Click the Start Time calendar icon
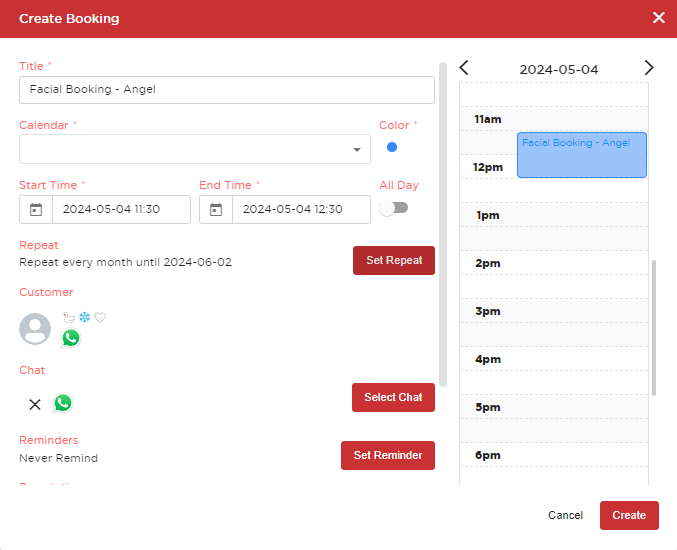Viewport: 677px width, 550px height. pos(36,210)
